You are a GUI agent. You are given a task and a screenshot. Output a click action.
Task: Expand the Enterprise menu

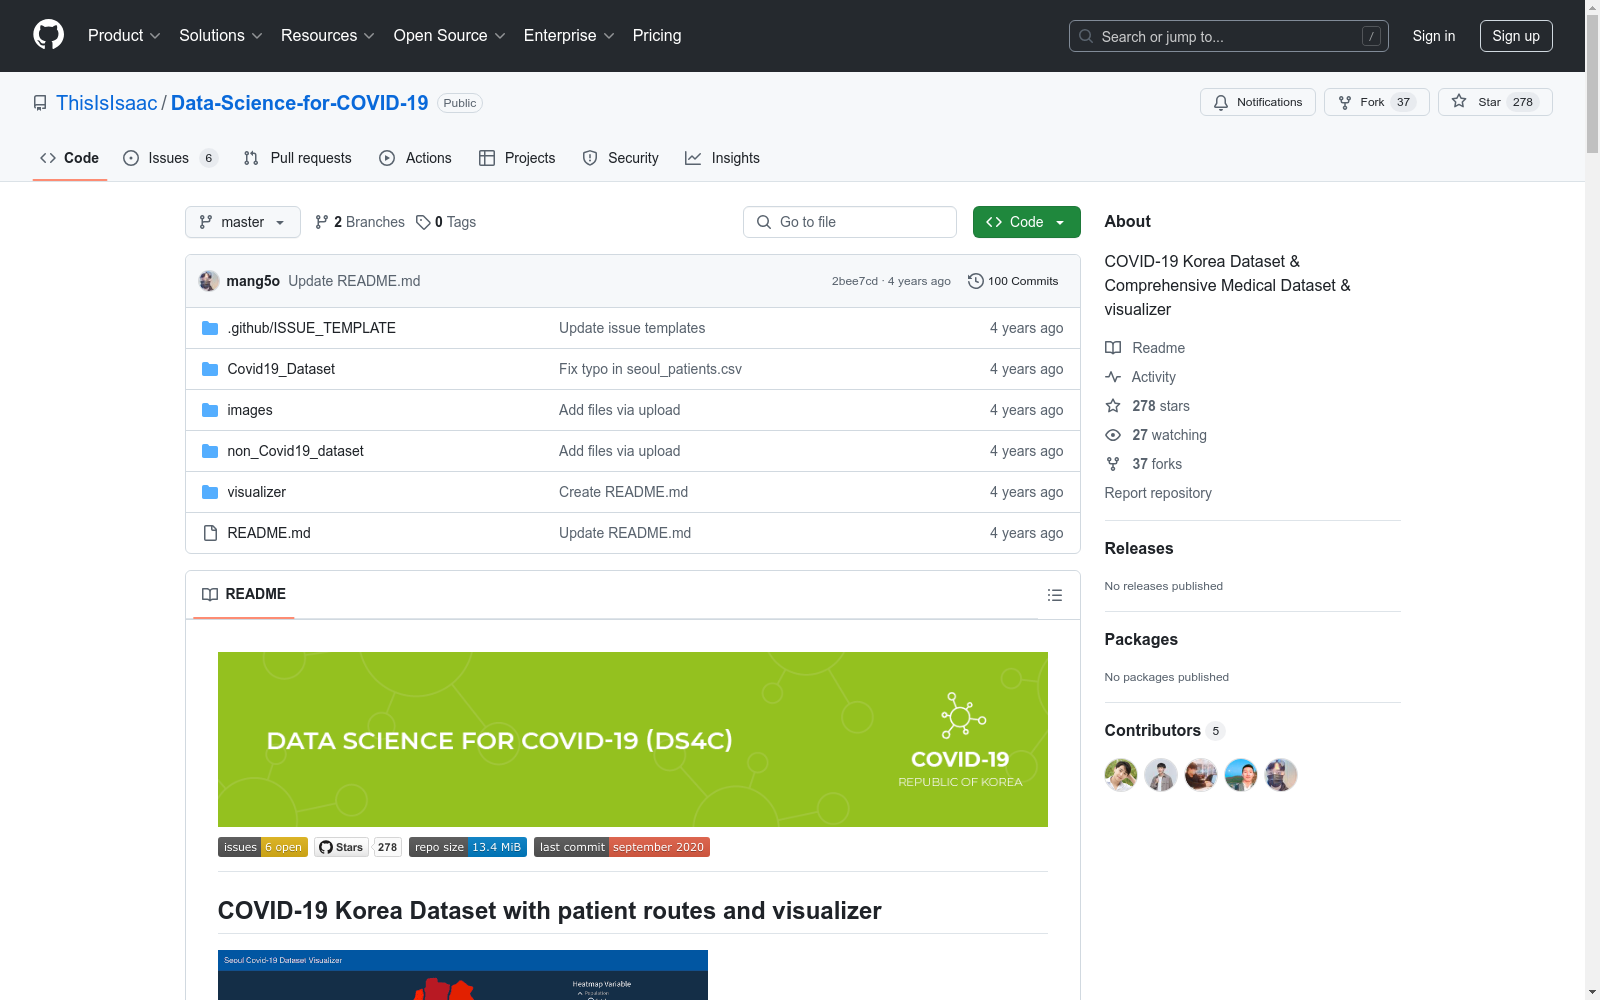569,36
